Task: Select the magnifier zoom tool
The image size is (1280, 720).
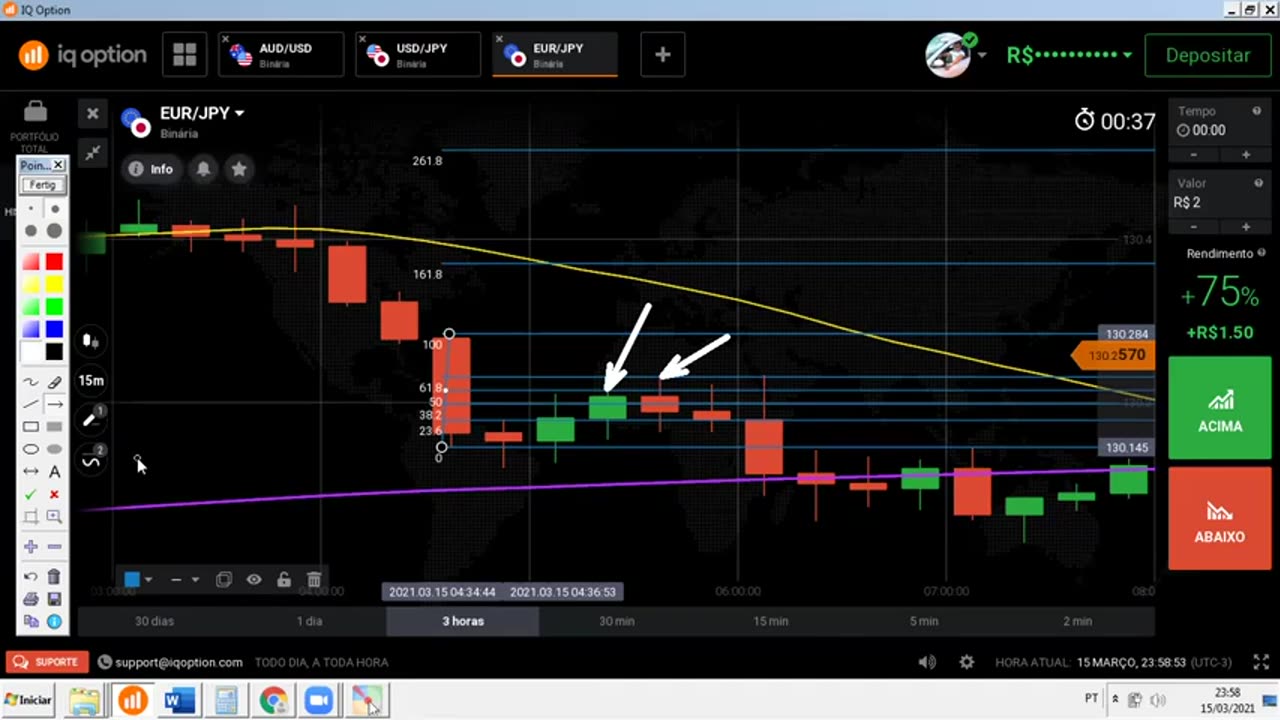Action: coord(54,517)
